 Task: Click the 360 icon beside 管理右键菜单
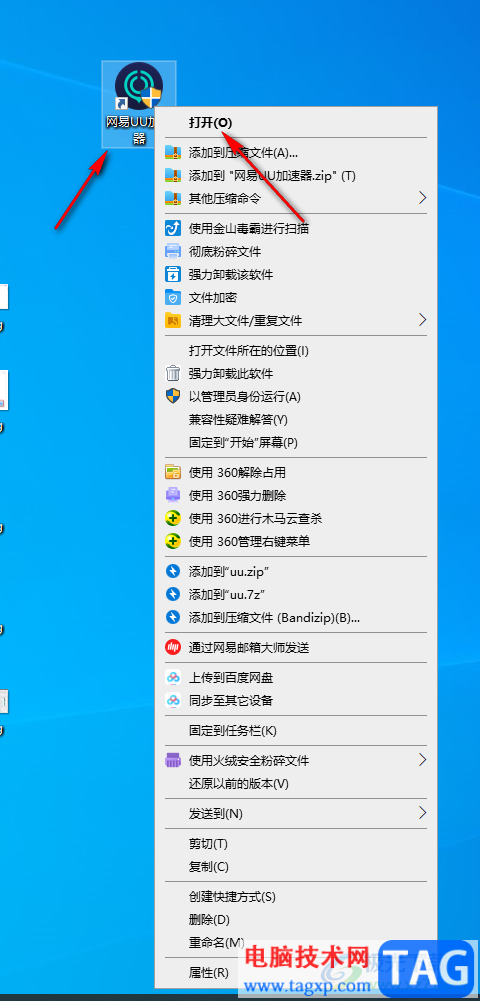click(x=173, y=541)
